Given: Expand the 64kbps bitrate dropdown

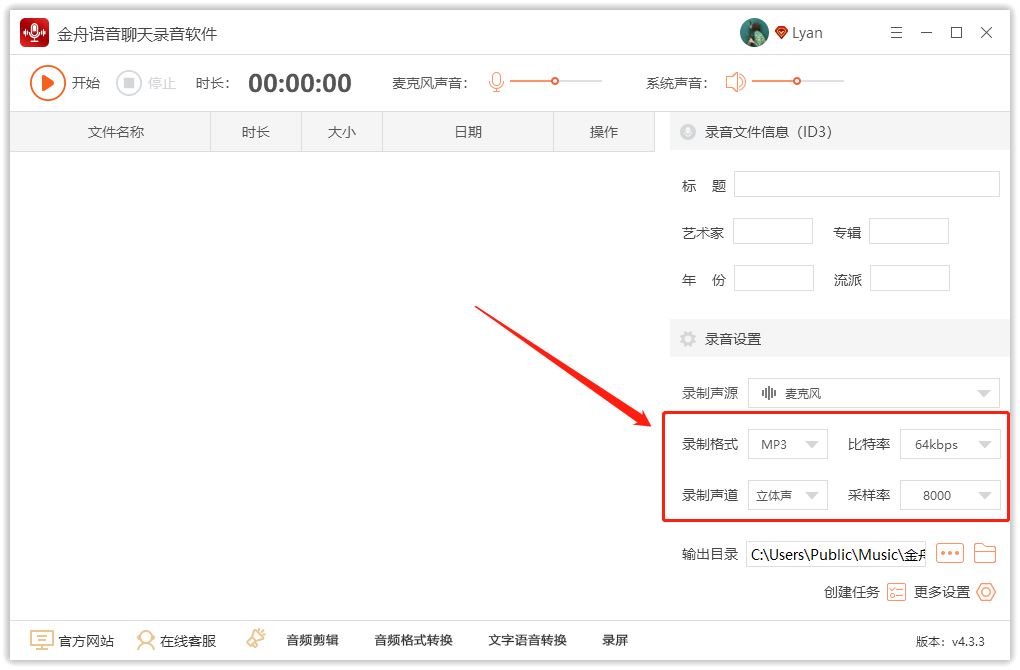Looking at the screenshot, I should [949, 444].
